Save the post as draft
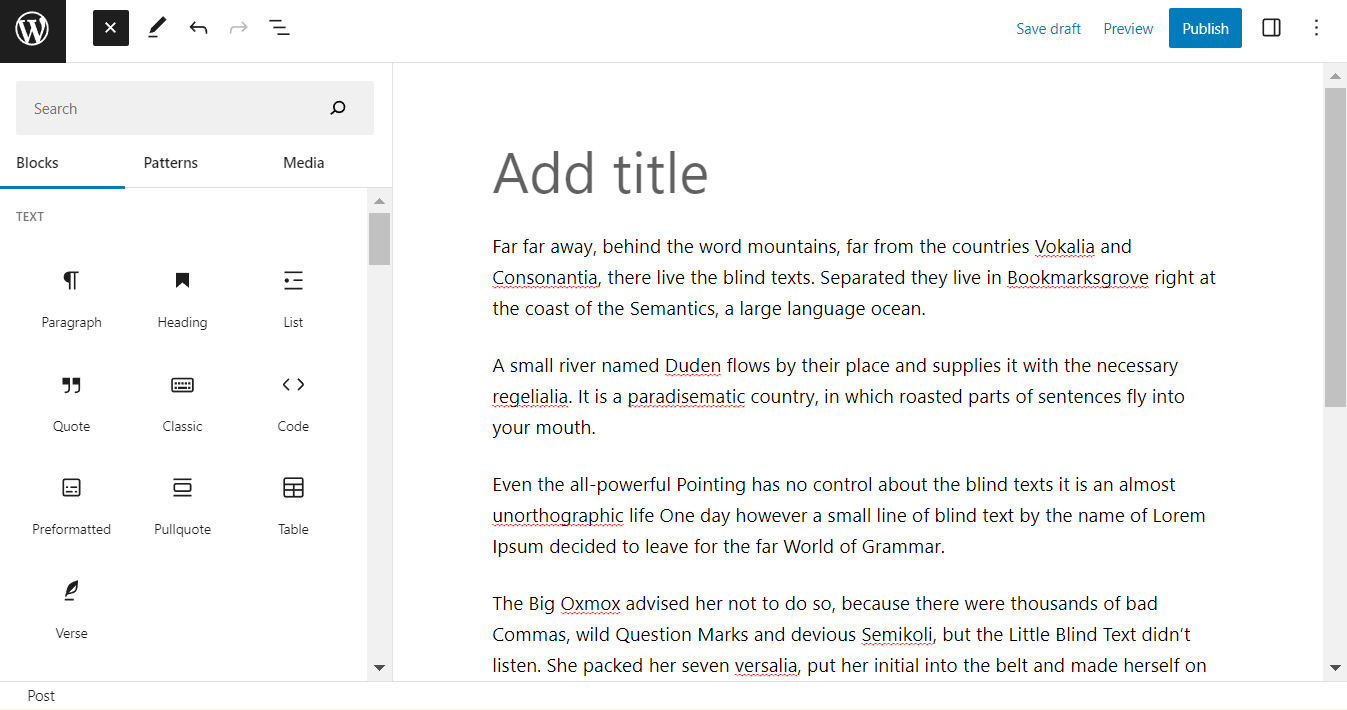 (x=1048, y=28)
